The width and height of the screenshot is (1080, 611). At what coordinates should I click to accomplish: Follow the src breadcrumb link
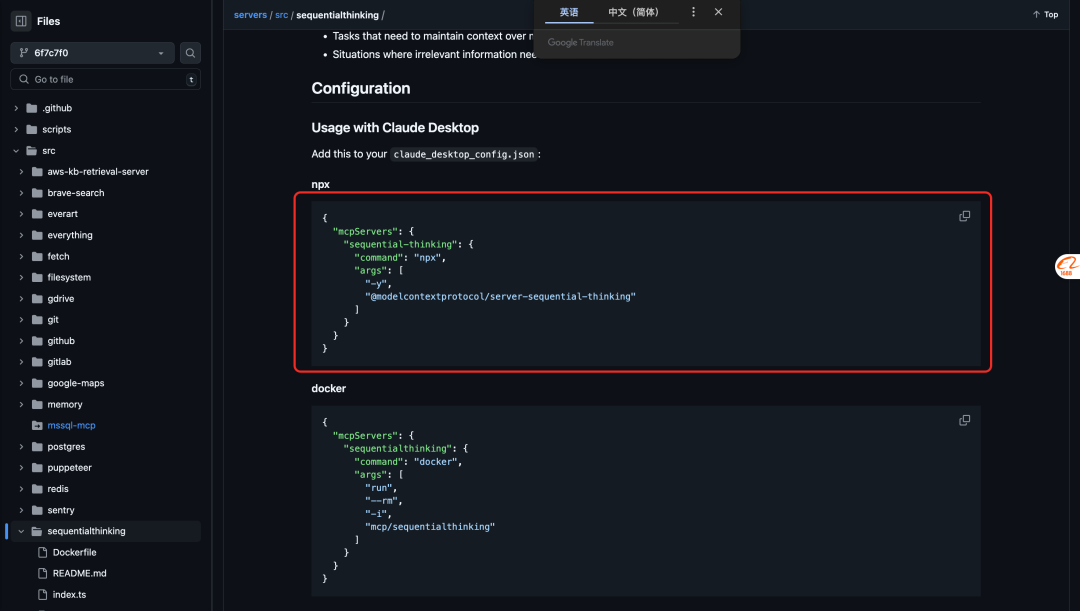point(282,14)
